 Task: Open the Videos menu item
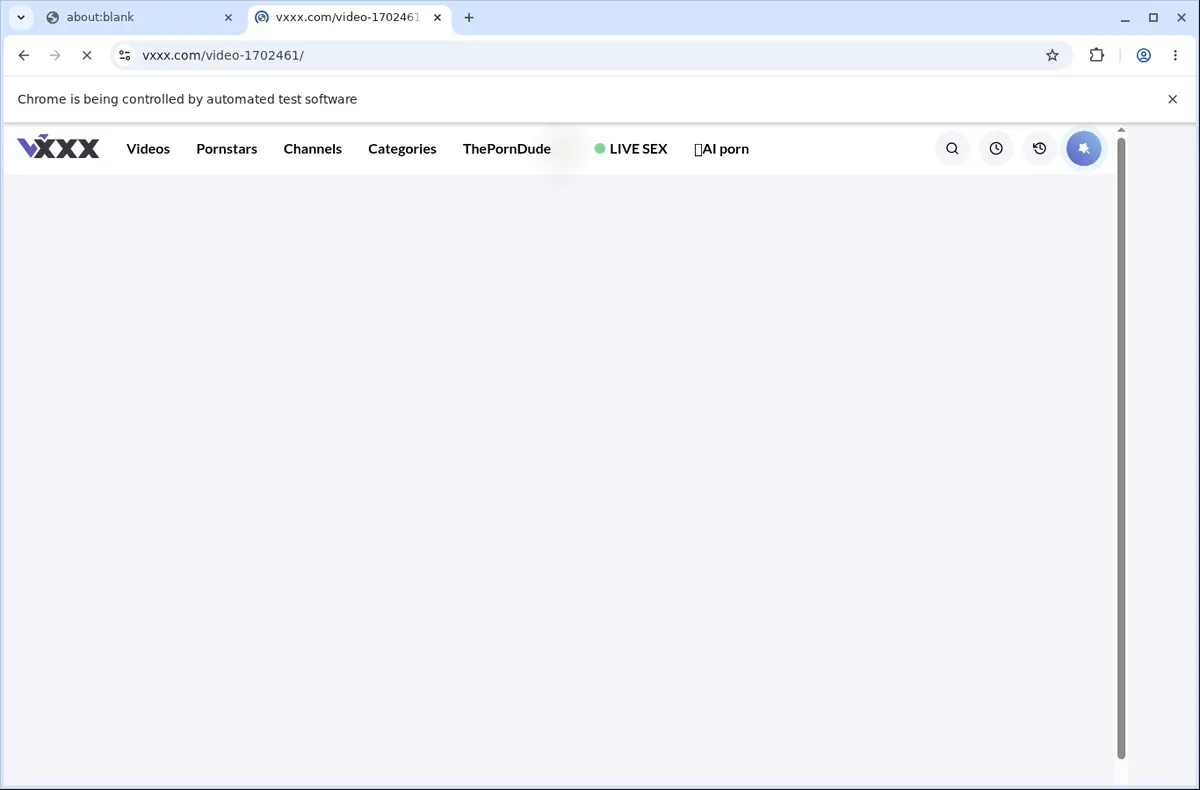pos(148,149)
